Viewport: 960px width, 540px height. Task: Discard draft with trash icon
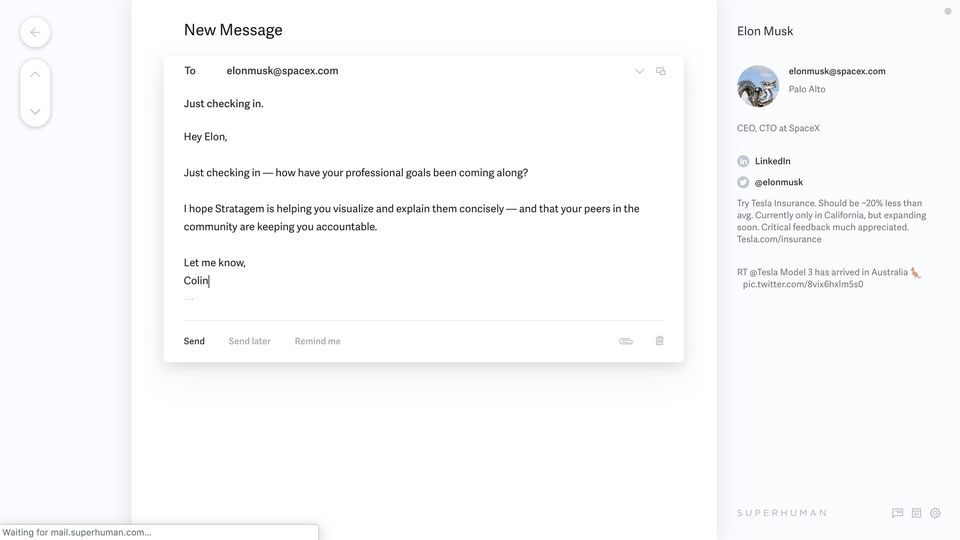point(659,341)
